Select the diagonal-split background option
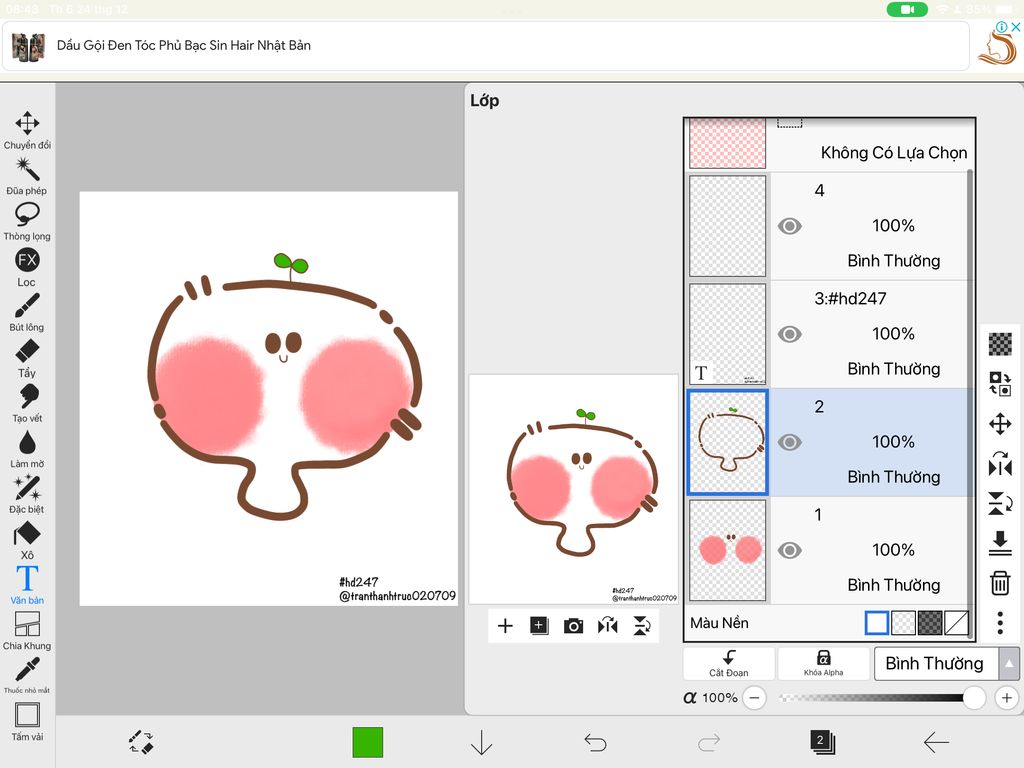The image size is (1024, 768). coord(956,623)
